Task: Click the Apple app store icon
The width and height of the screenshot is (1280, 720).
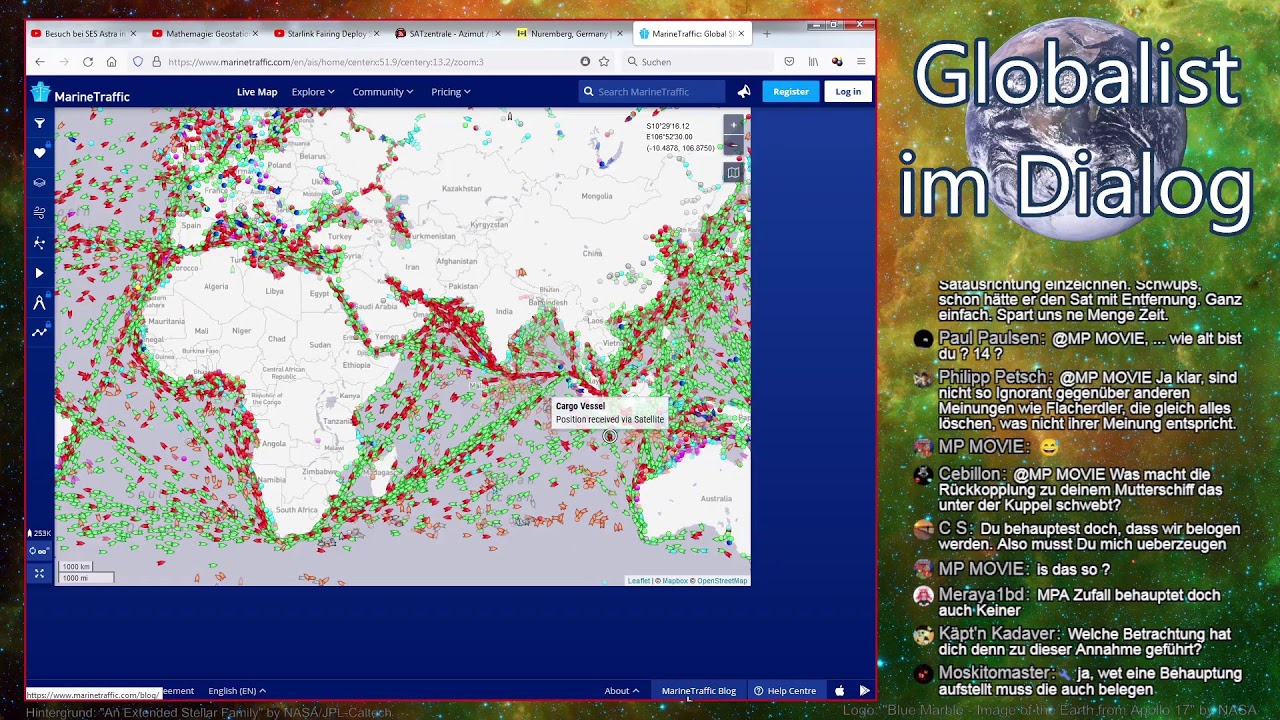Action: tap(840, 691)
